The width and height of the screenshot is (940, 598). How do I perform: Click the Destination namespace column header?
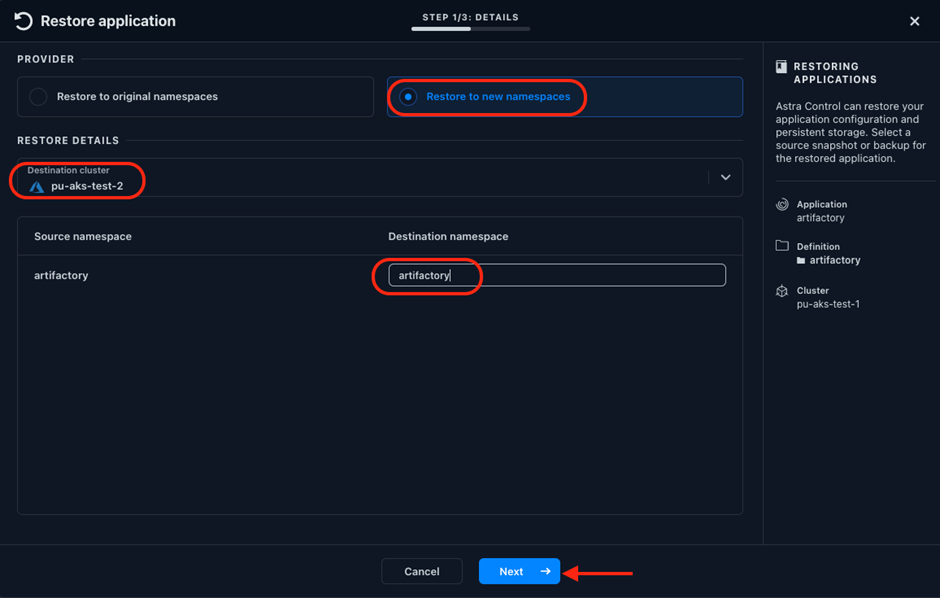click(x=448, y=236)
